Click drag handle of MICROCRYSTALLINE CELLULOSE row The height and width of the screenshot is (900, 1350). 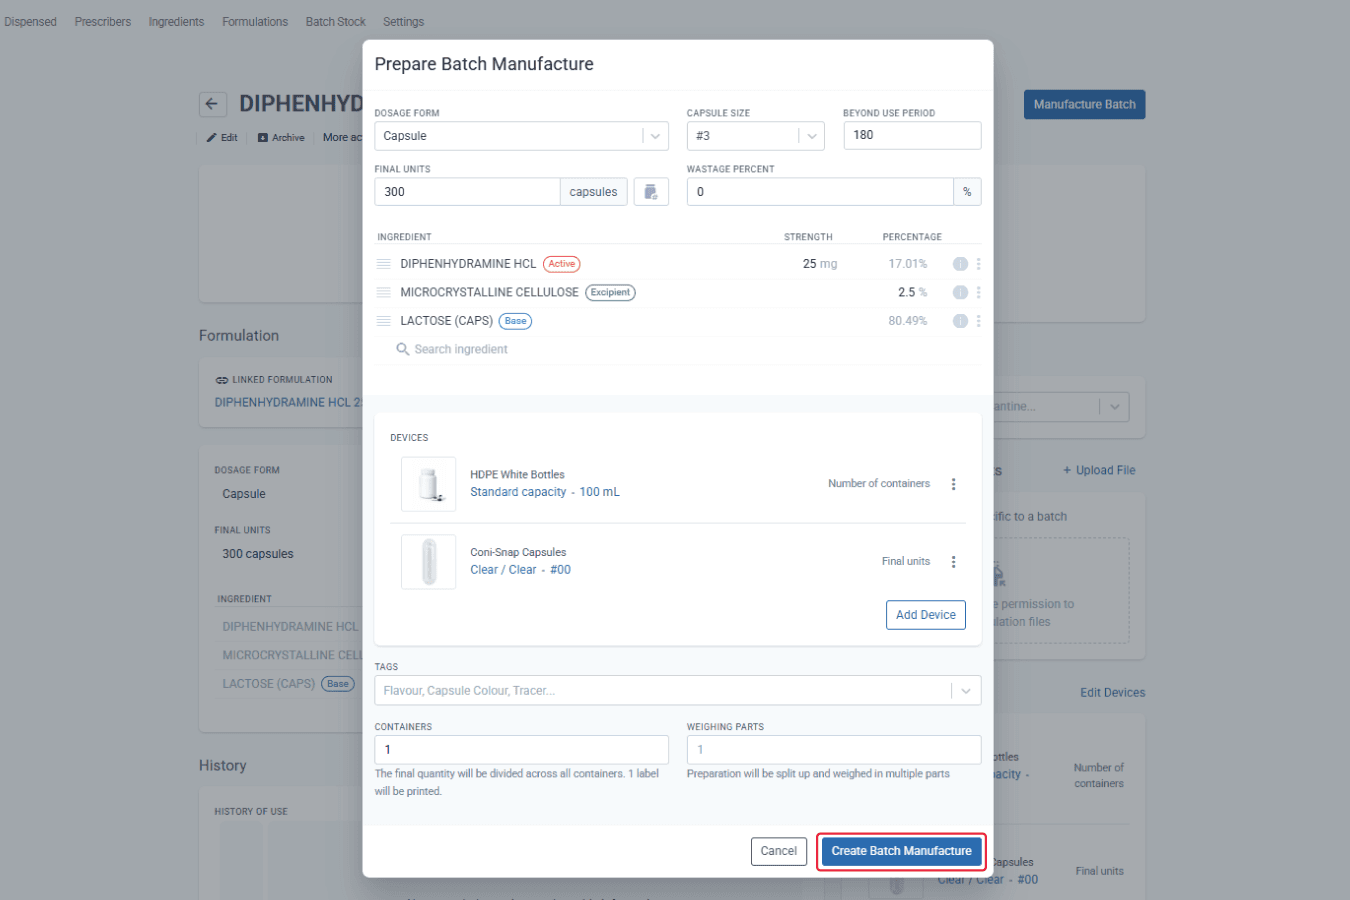point(383,292)
